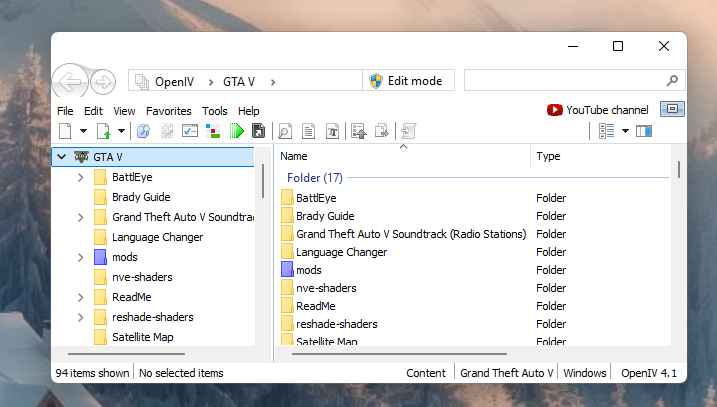
Task: Click the copy documents arrow icon
Action: tap(381, 131)
